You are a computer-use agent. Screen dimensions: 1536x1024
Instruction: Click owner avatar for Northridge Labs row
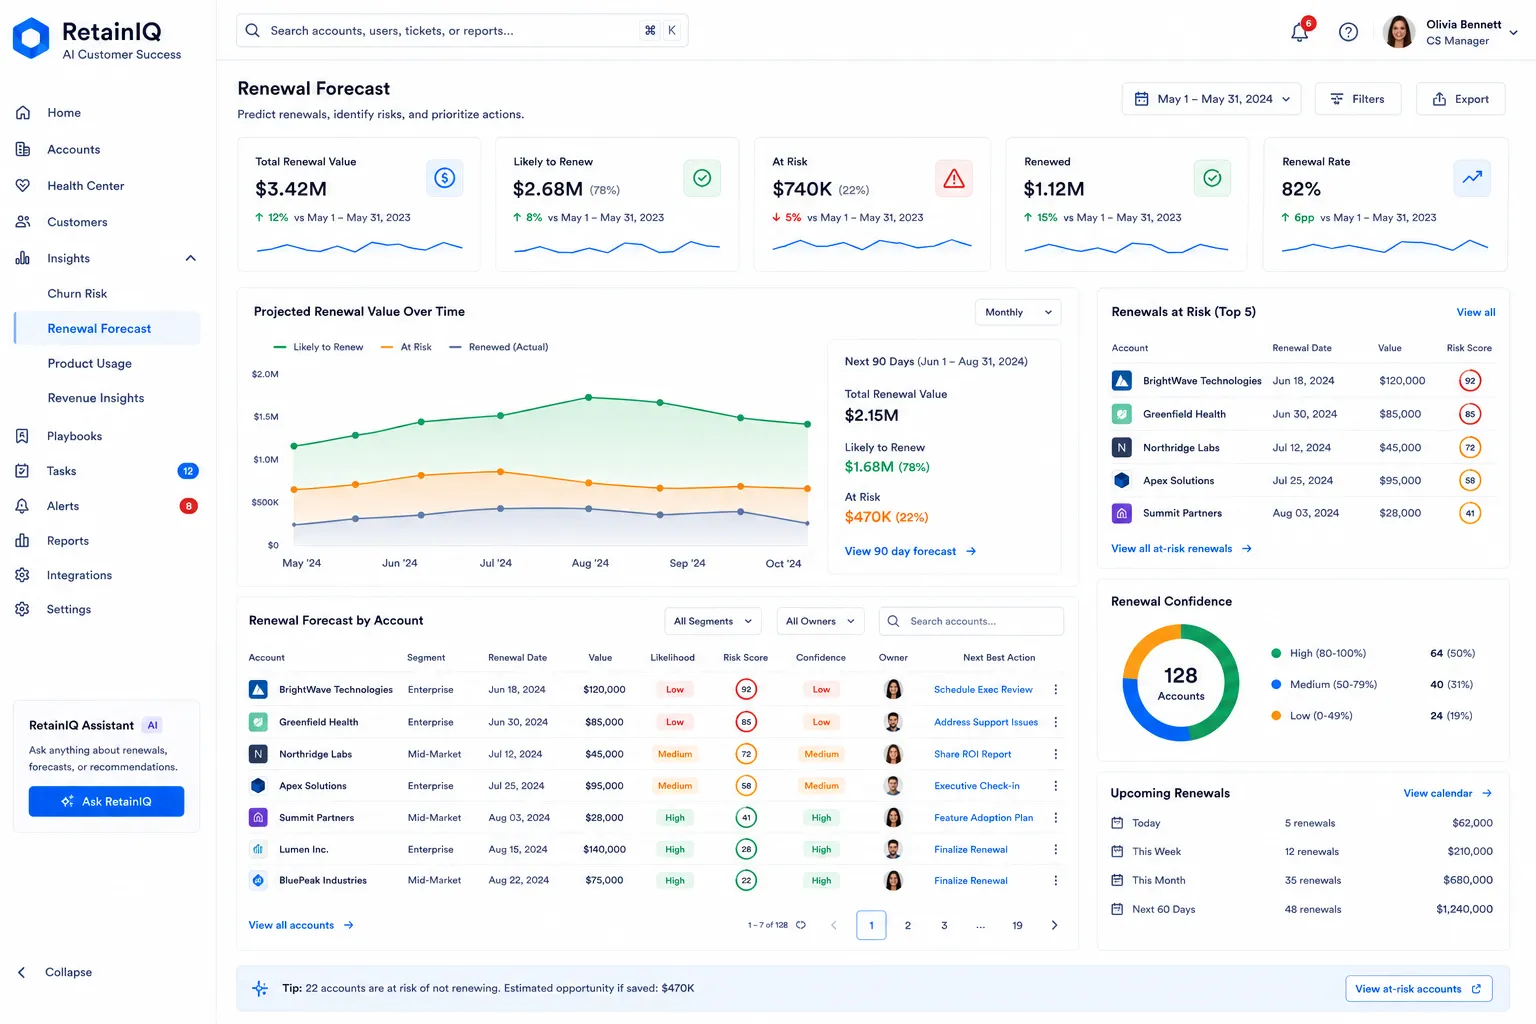pyautogui.click(x=894, y=754)
